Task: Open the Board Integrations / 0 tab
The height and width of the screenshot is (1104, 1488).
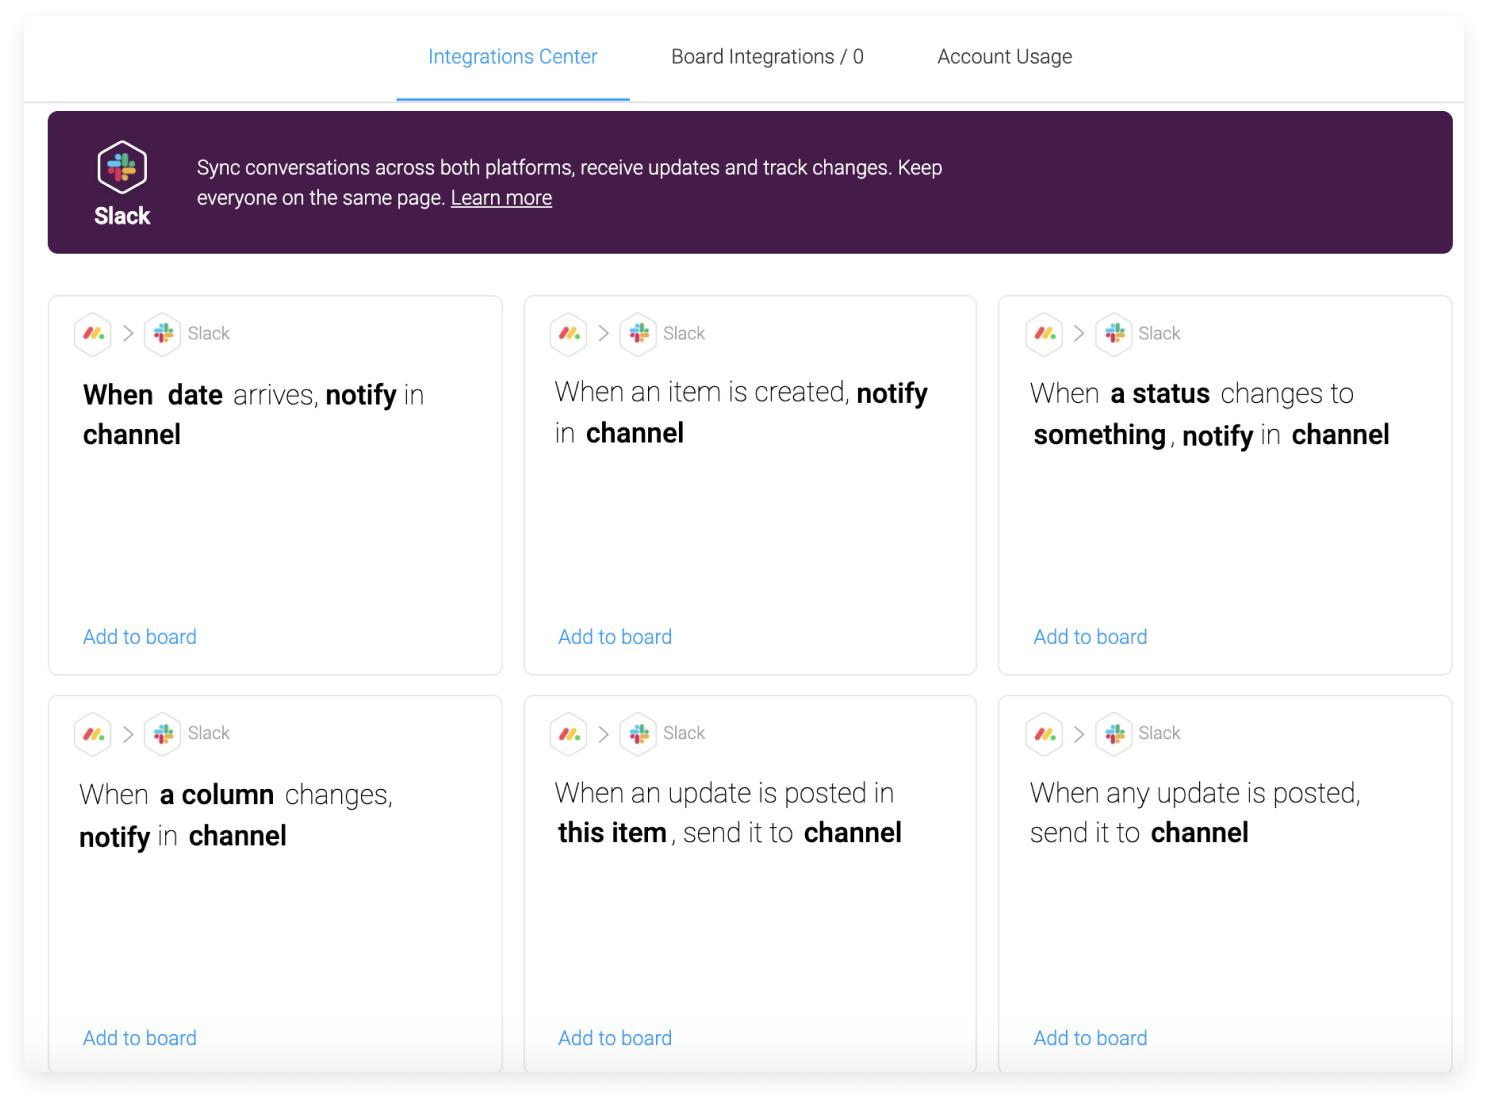Action: tap(767, 57)
